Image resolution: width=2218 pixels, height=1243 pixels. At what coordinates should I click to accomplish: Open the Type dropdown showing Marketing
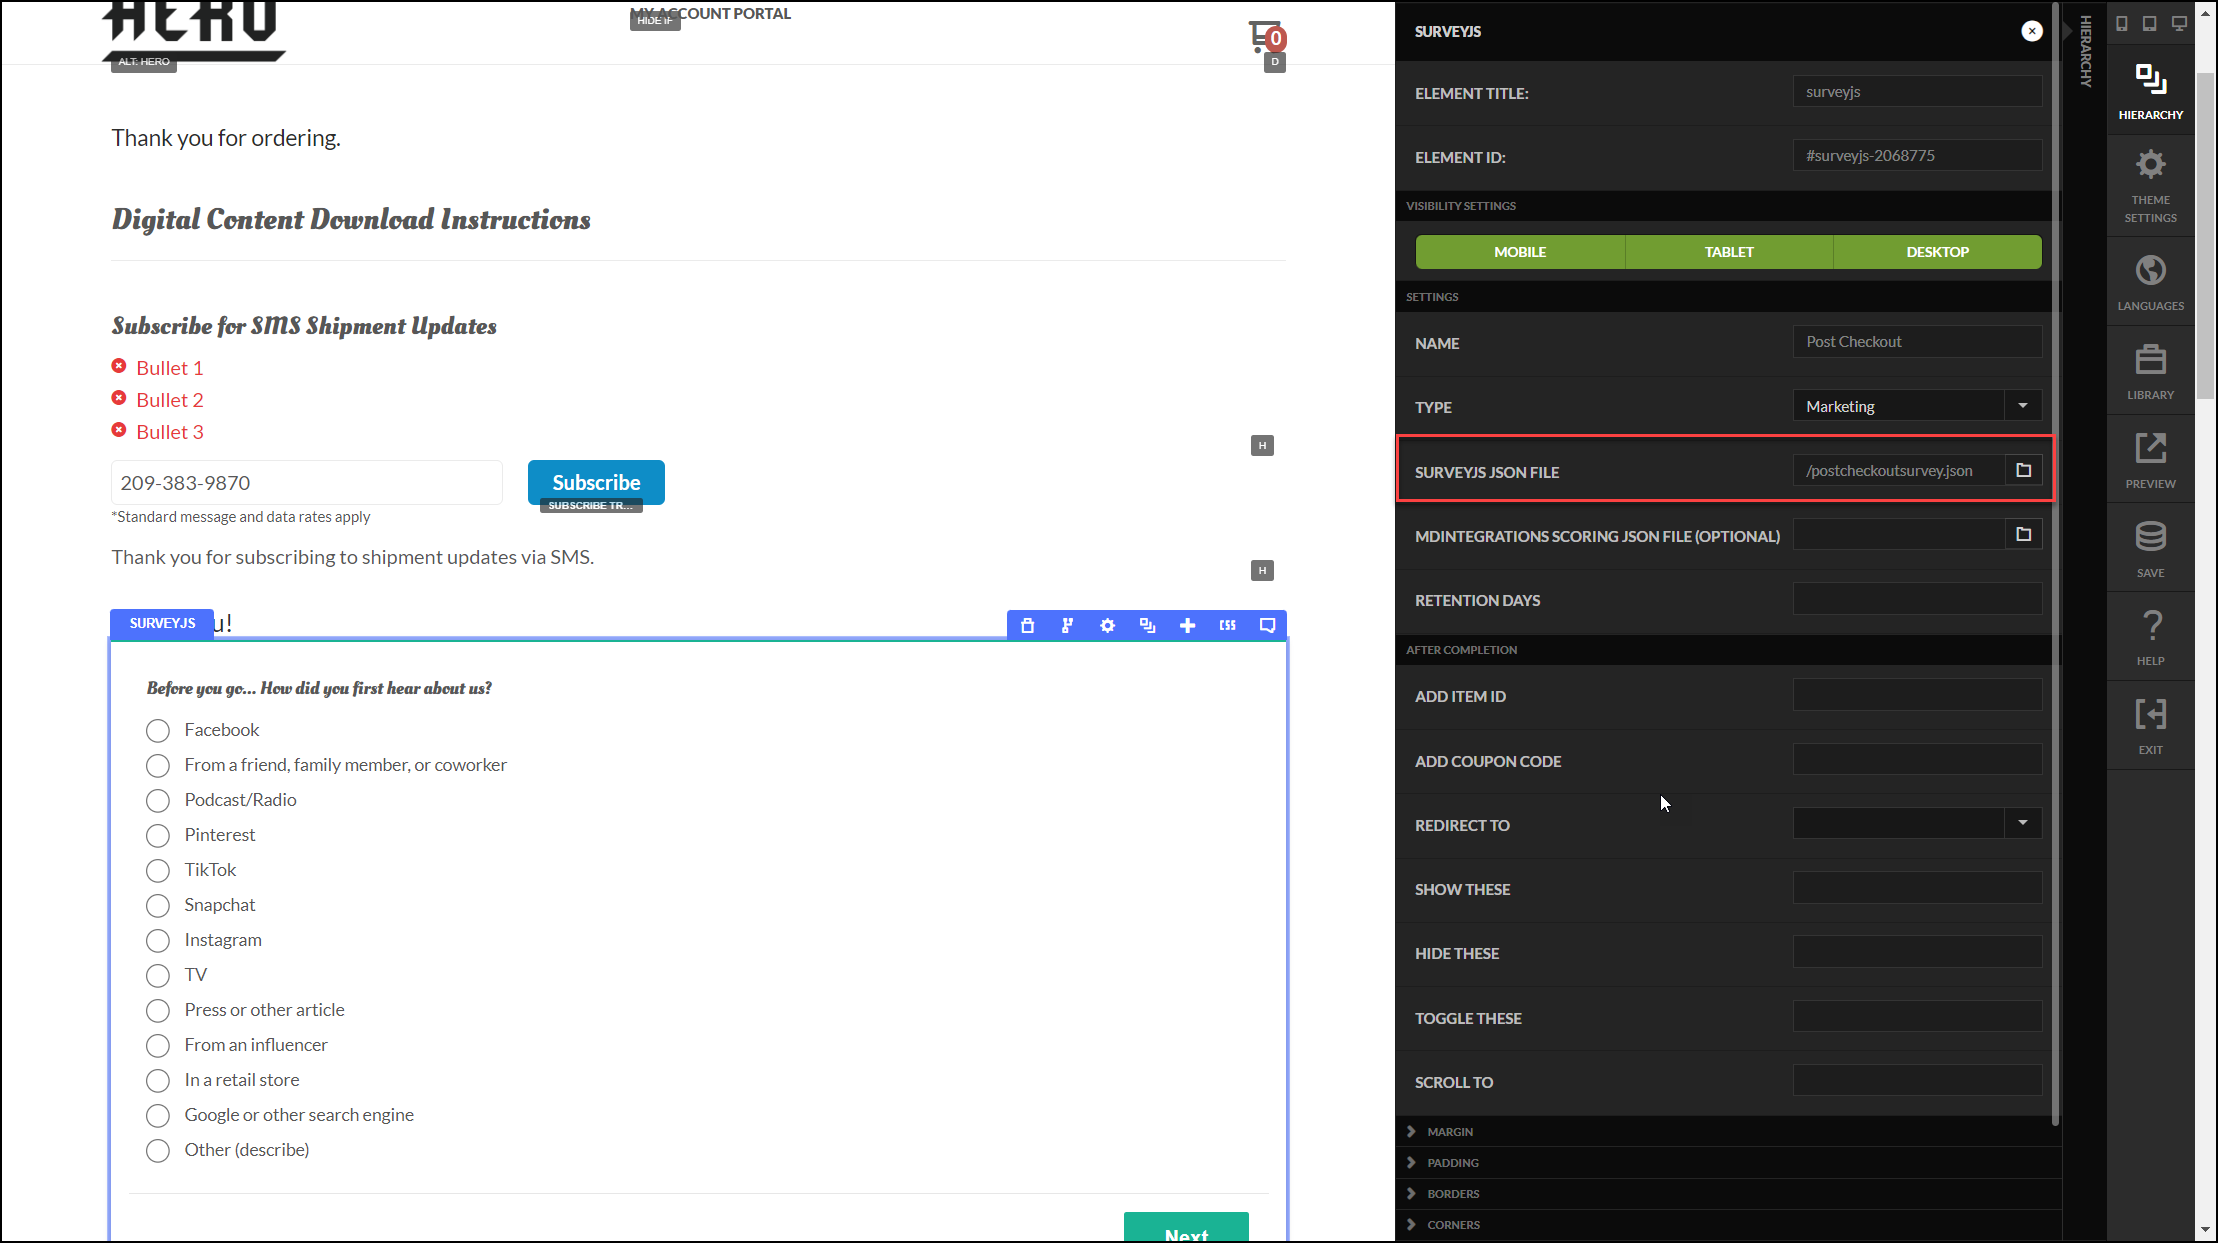pyautogui.click(x=1917, y=406)
